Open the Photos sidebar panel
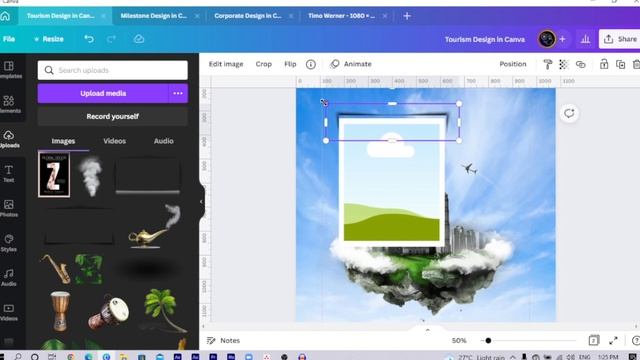The width and height of the screenshot is (640, 360). [x=9, y=208]
